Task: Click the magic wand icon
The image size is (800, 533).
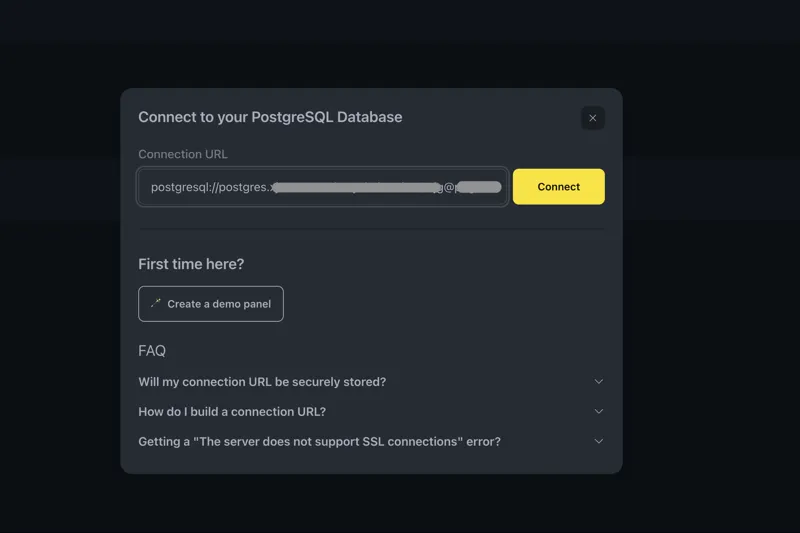Action: [156, 303]
